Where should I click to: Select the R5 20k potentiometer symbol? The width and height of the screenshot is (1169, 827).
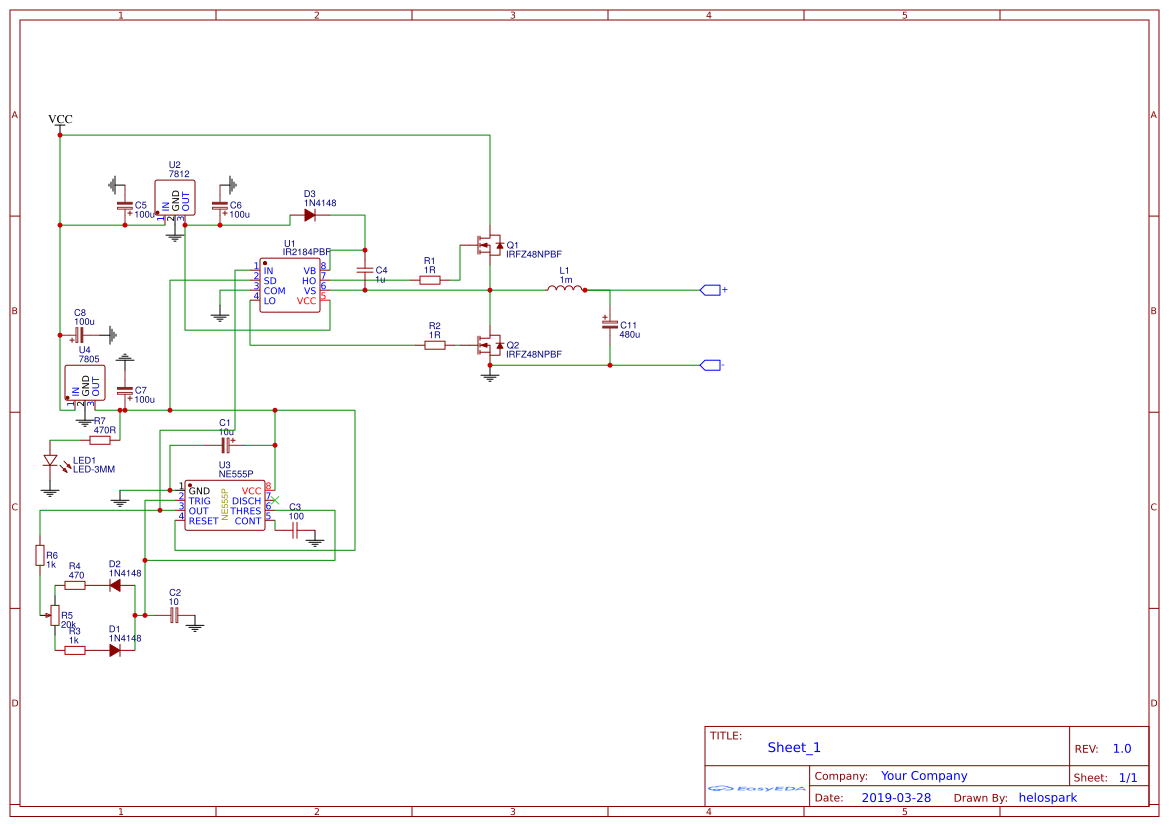(54, 615)
